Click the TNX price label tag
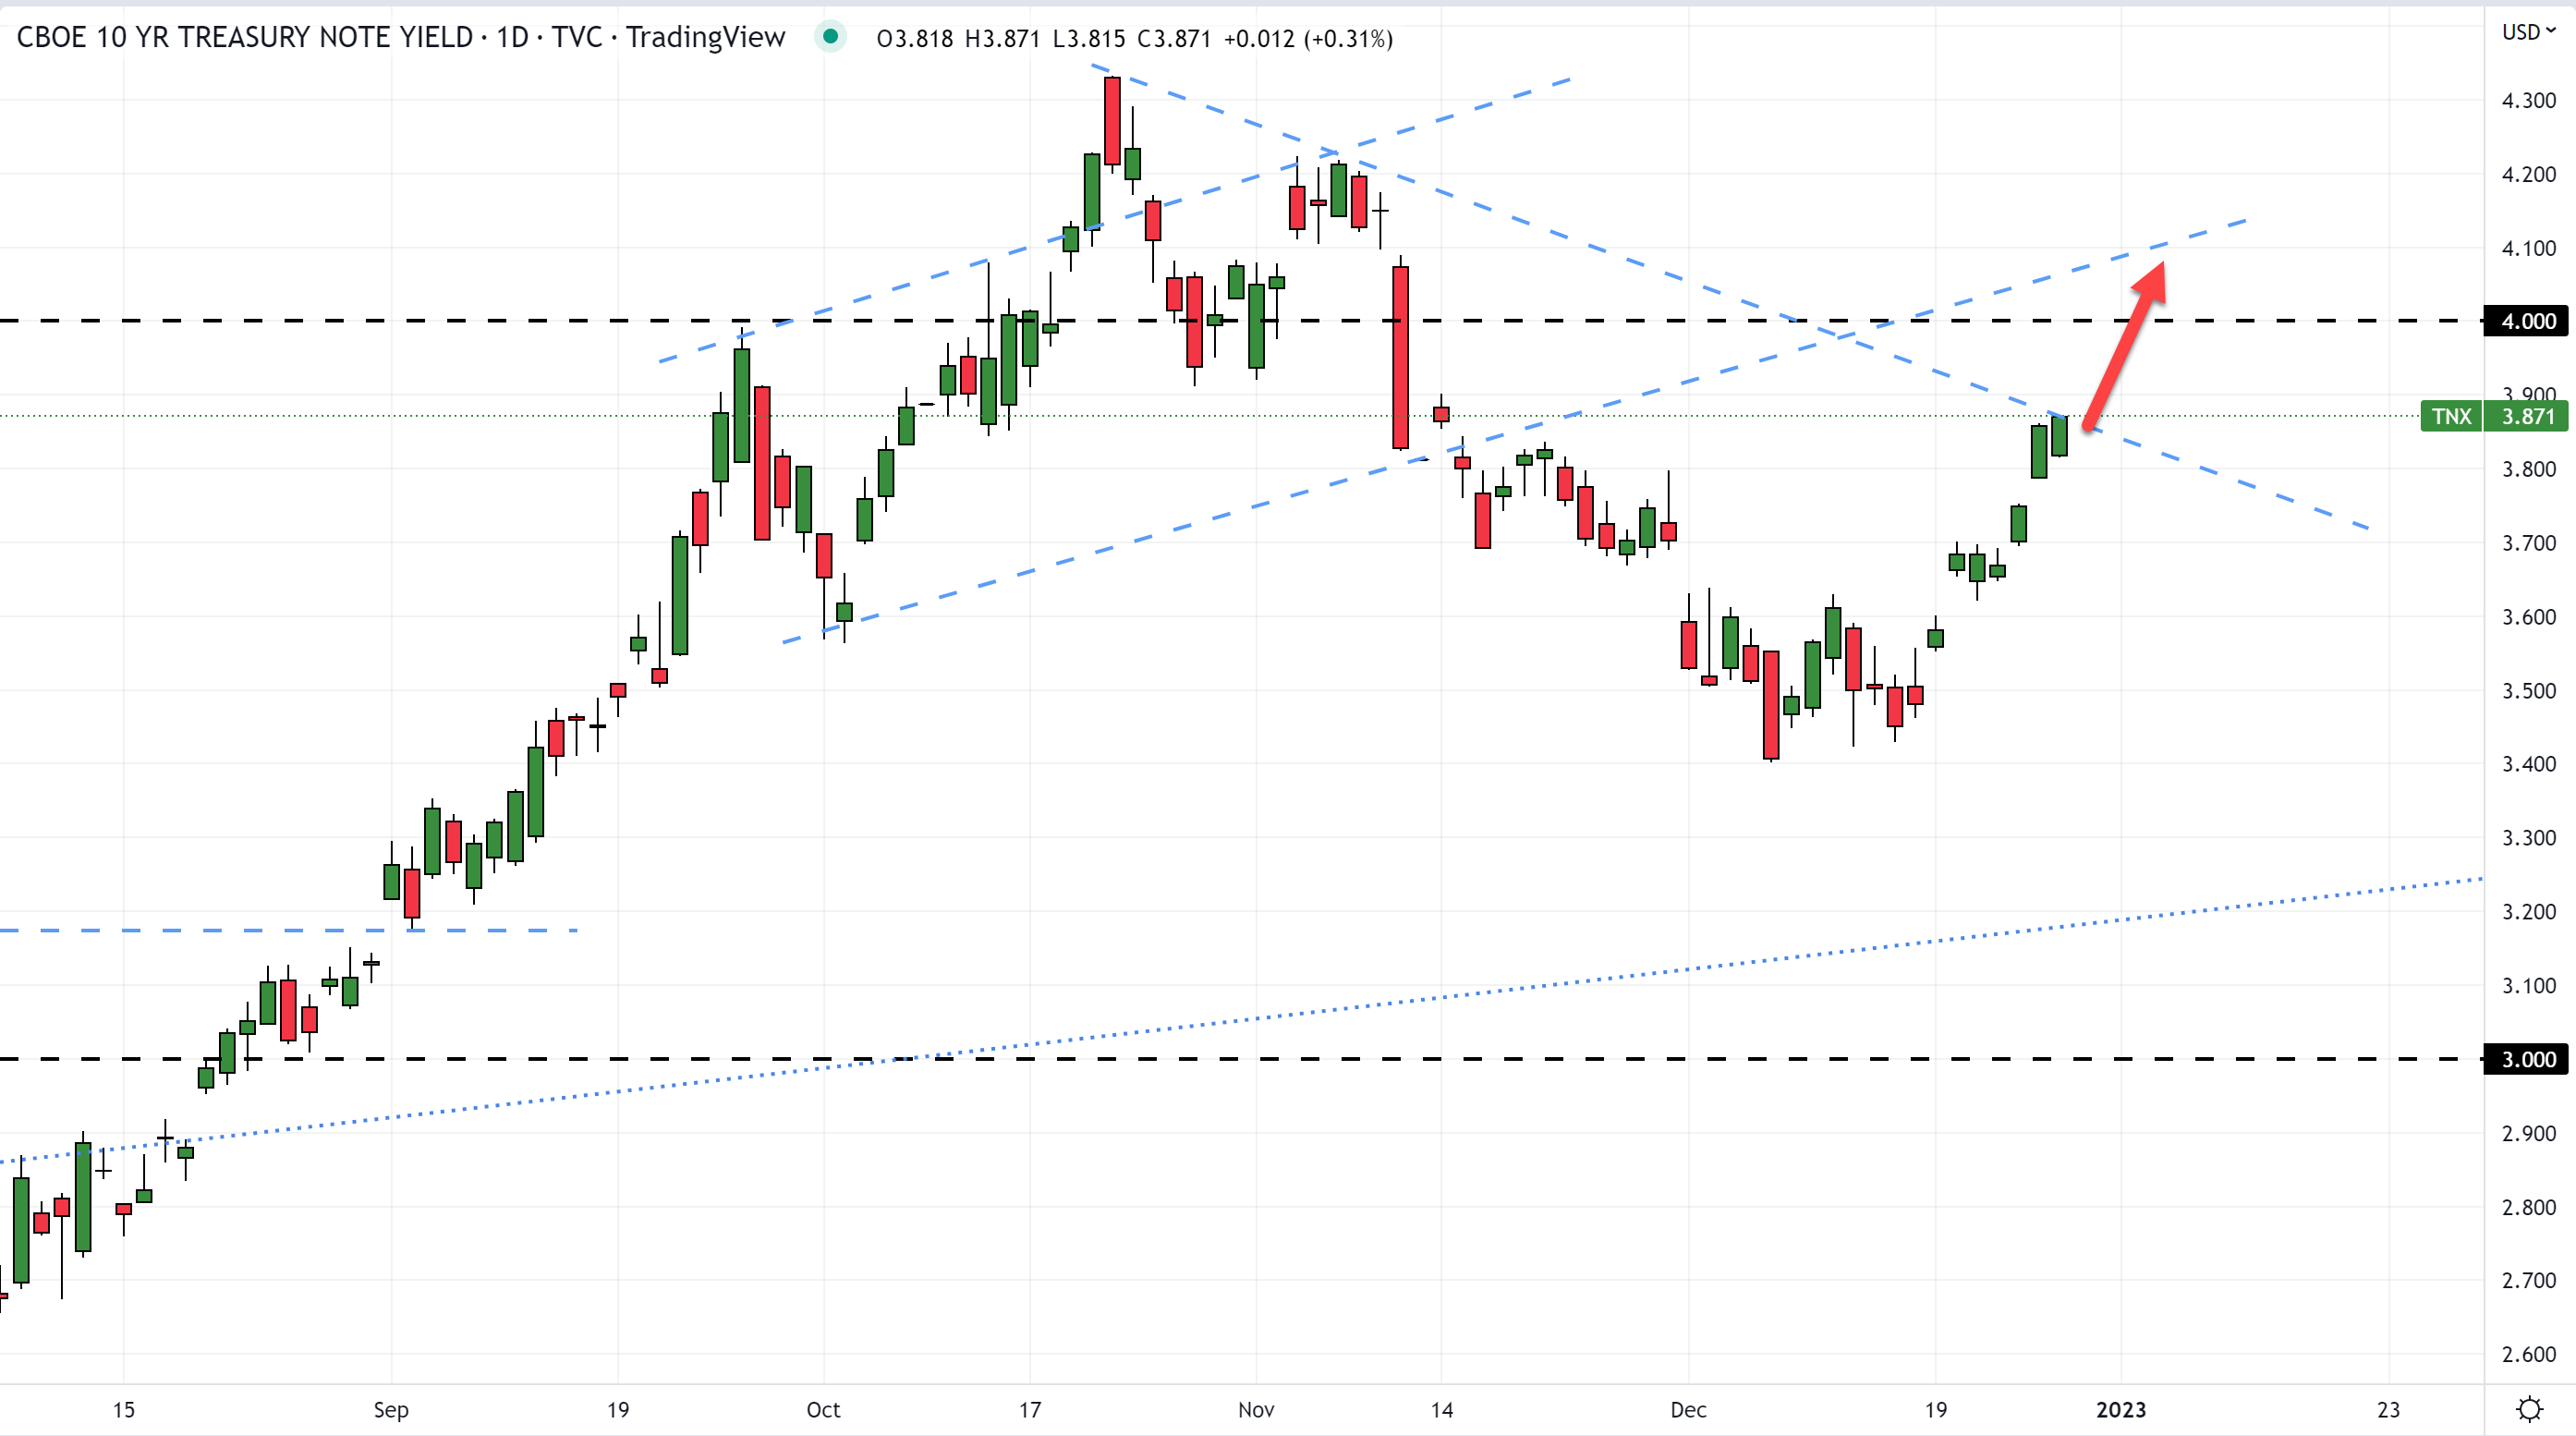 click(x=2450, y=416)
